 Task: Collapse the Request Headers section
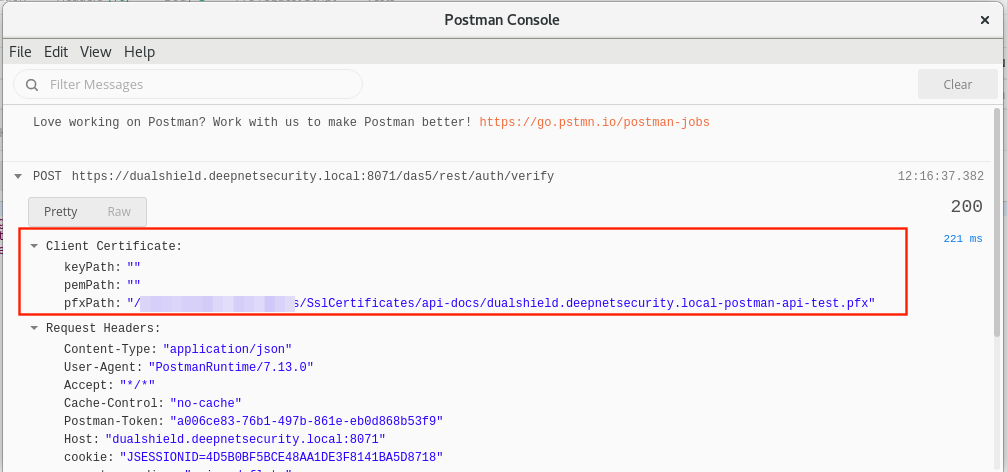click(x=34, y=328)
